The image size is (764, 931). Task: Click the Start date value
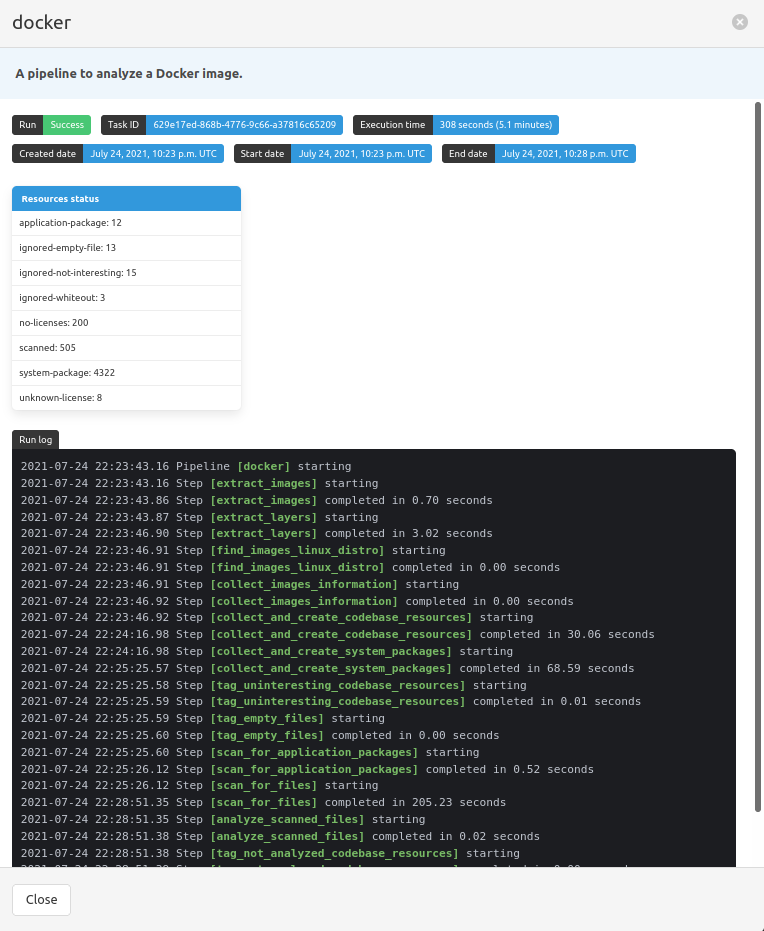(x=362, y=154)
